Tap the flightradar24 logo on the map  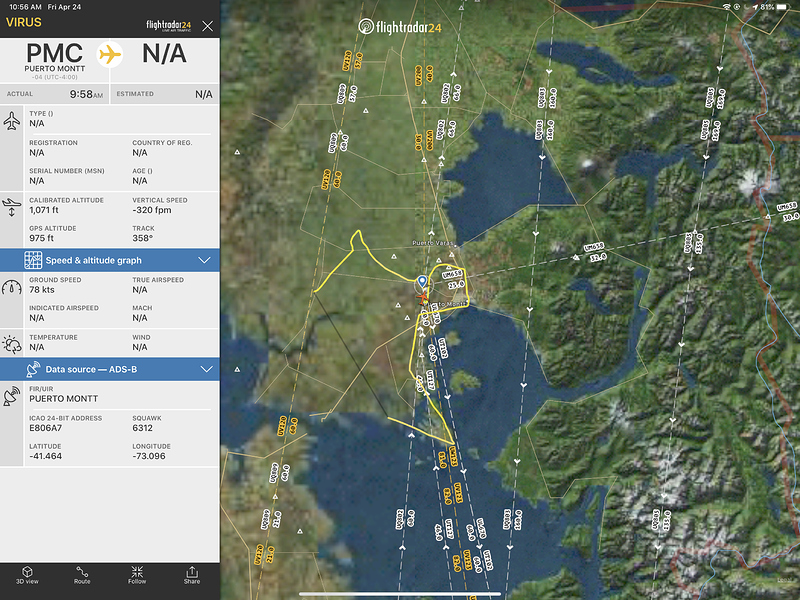pyautogui.click(x=400, y=27)
